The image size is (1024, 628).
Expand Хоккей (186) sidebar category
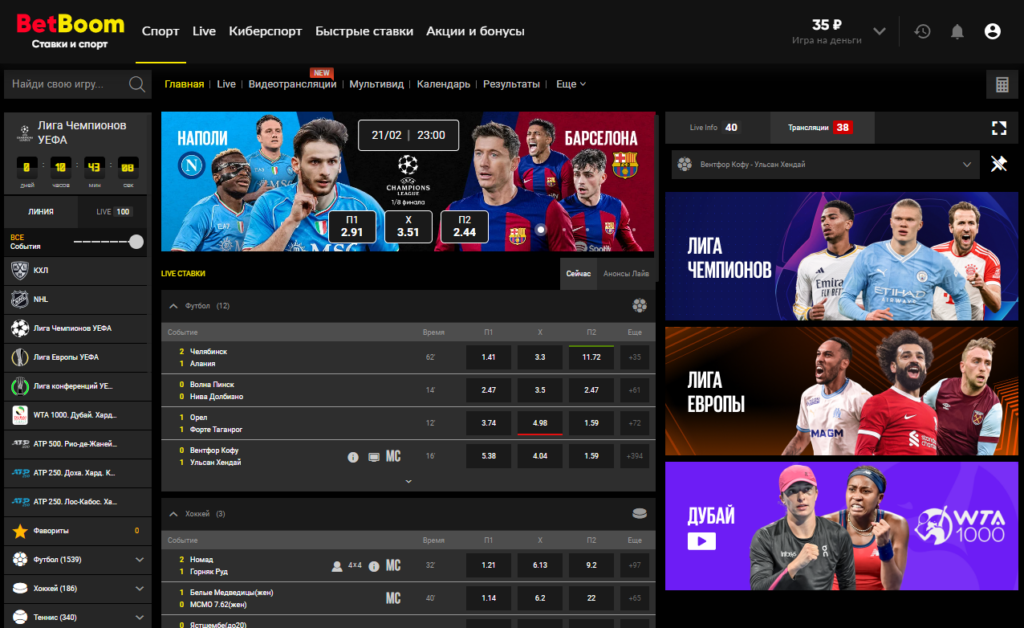pyautogui.click(x=139, y=588)
